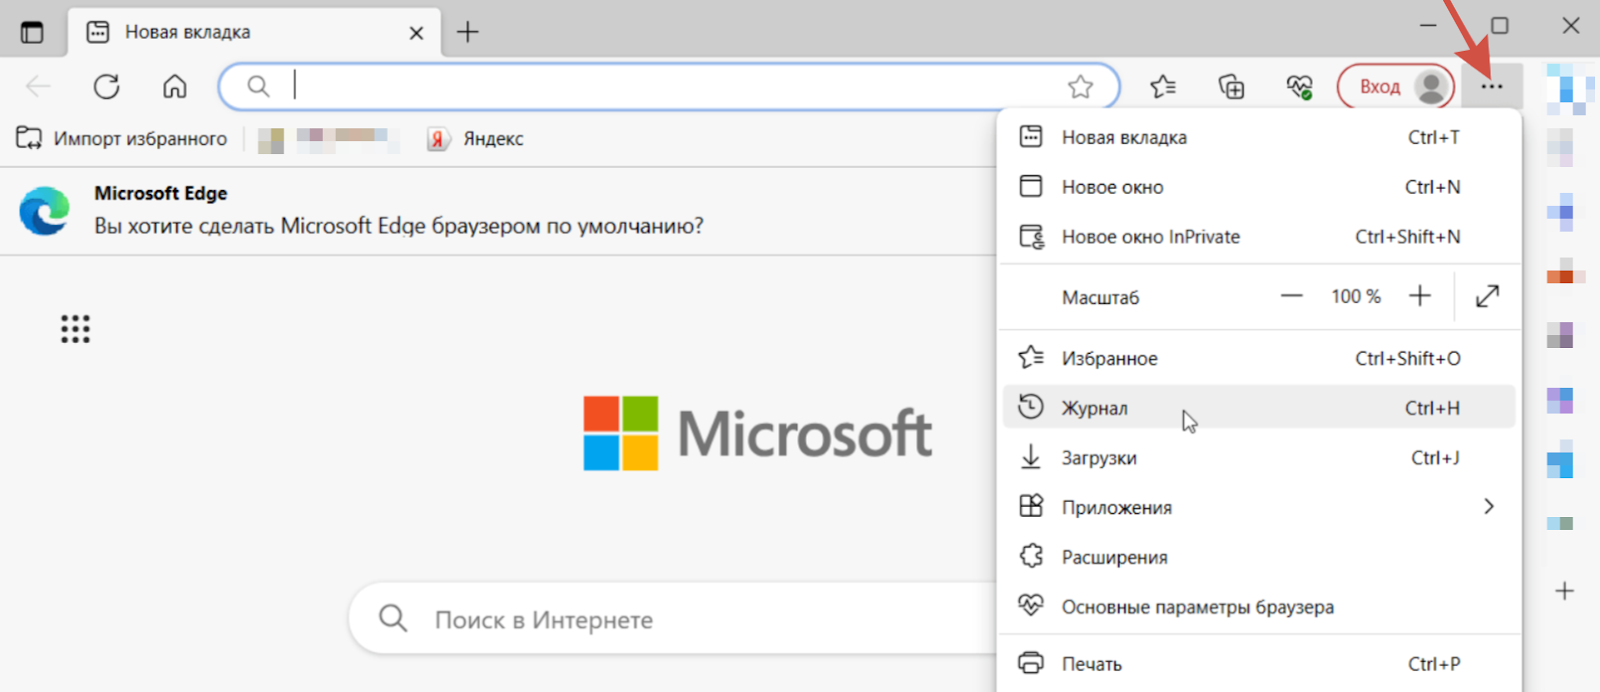The width and height of the screenshot is (1600, 692).
Task: Increase zoom with the plus button
Action: pos(1419,296)
